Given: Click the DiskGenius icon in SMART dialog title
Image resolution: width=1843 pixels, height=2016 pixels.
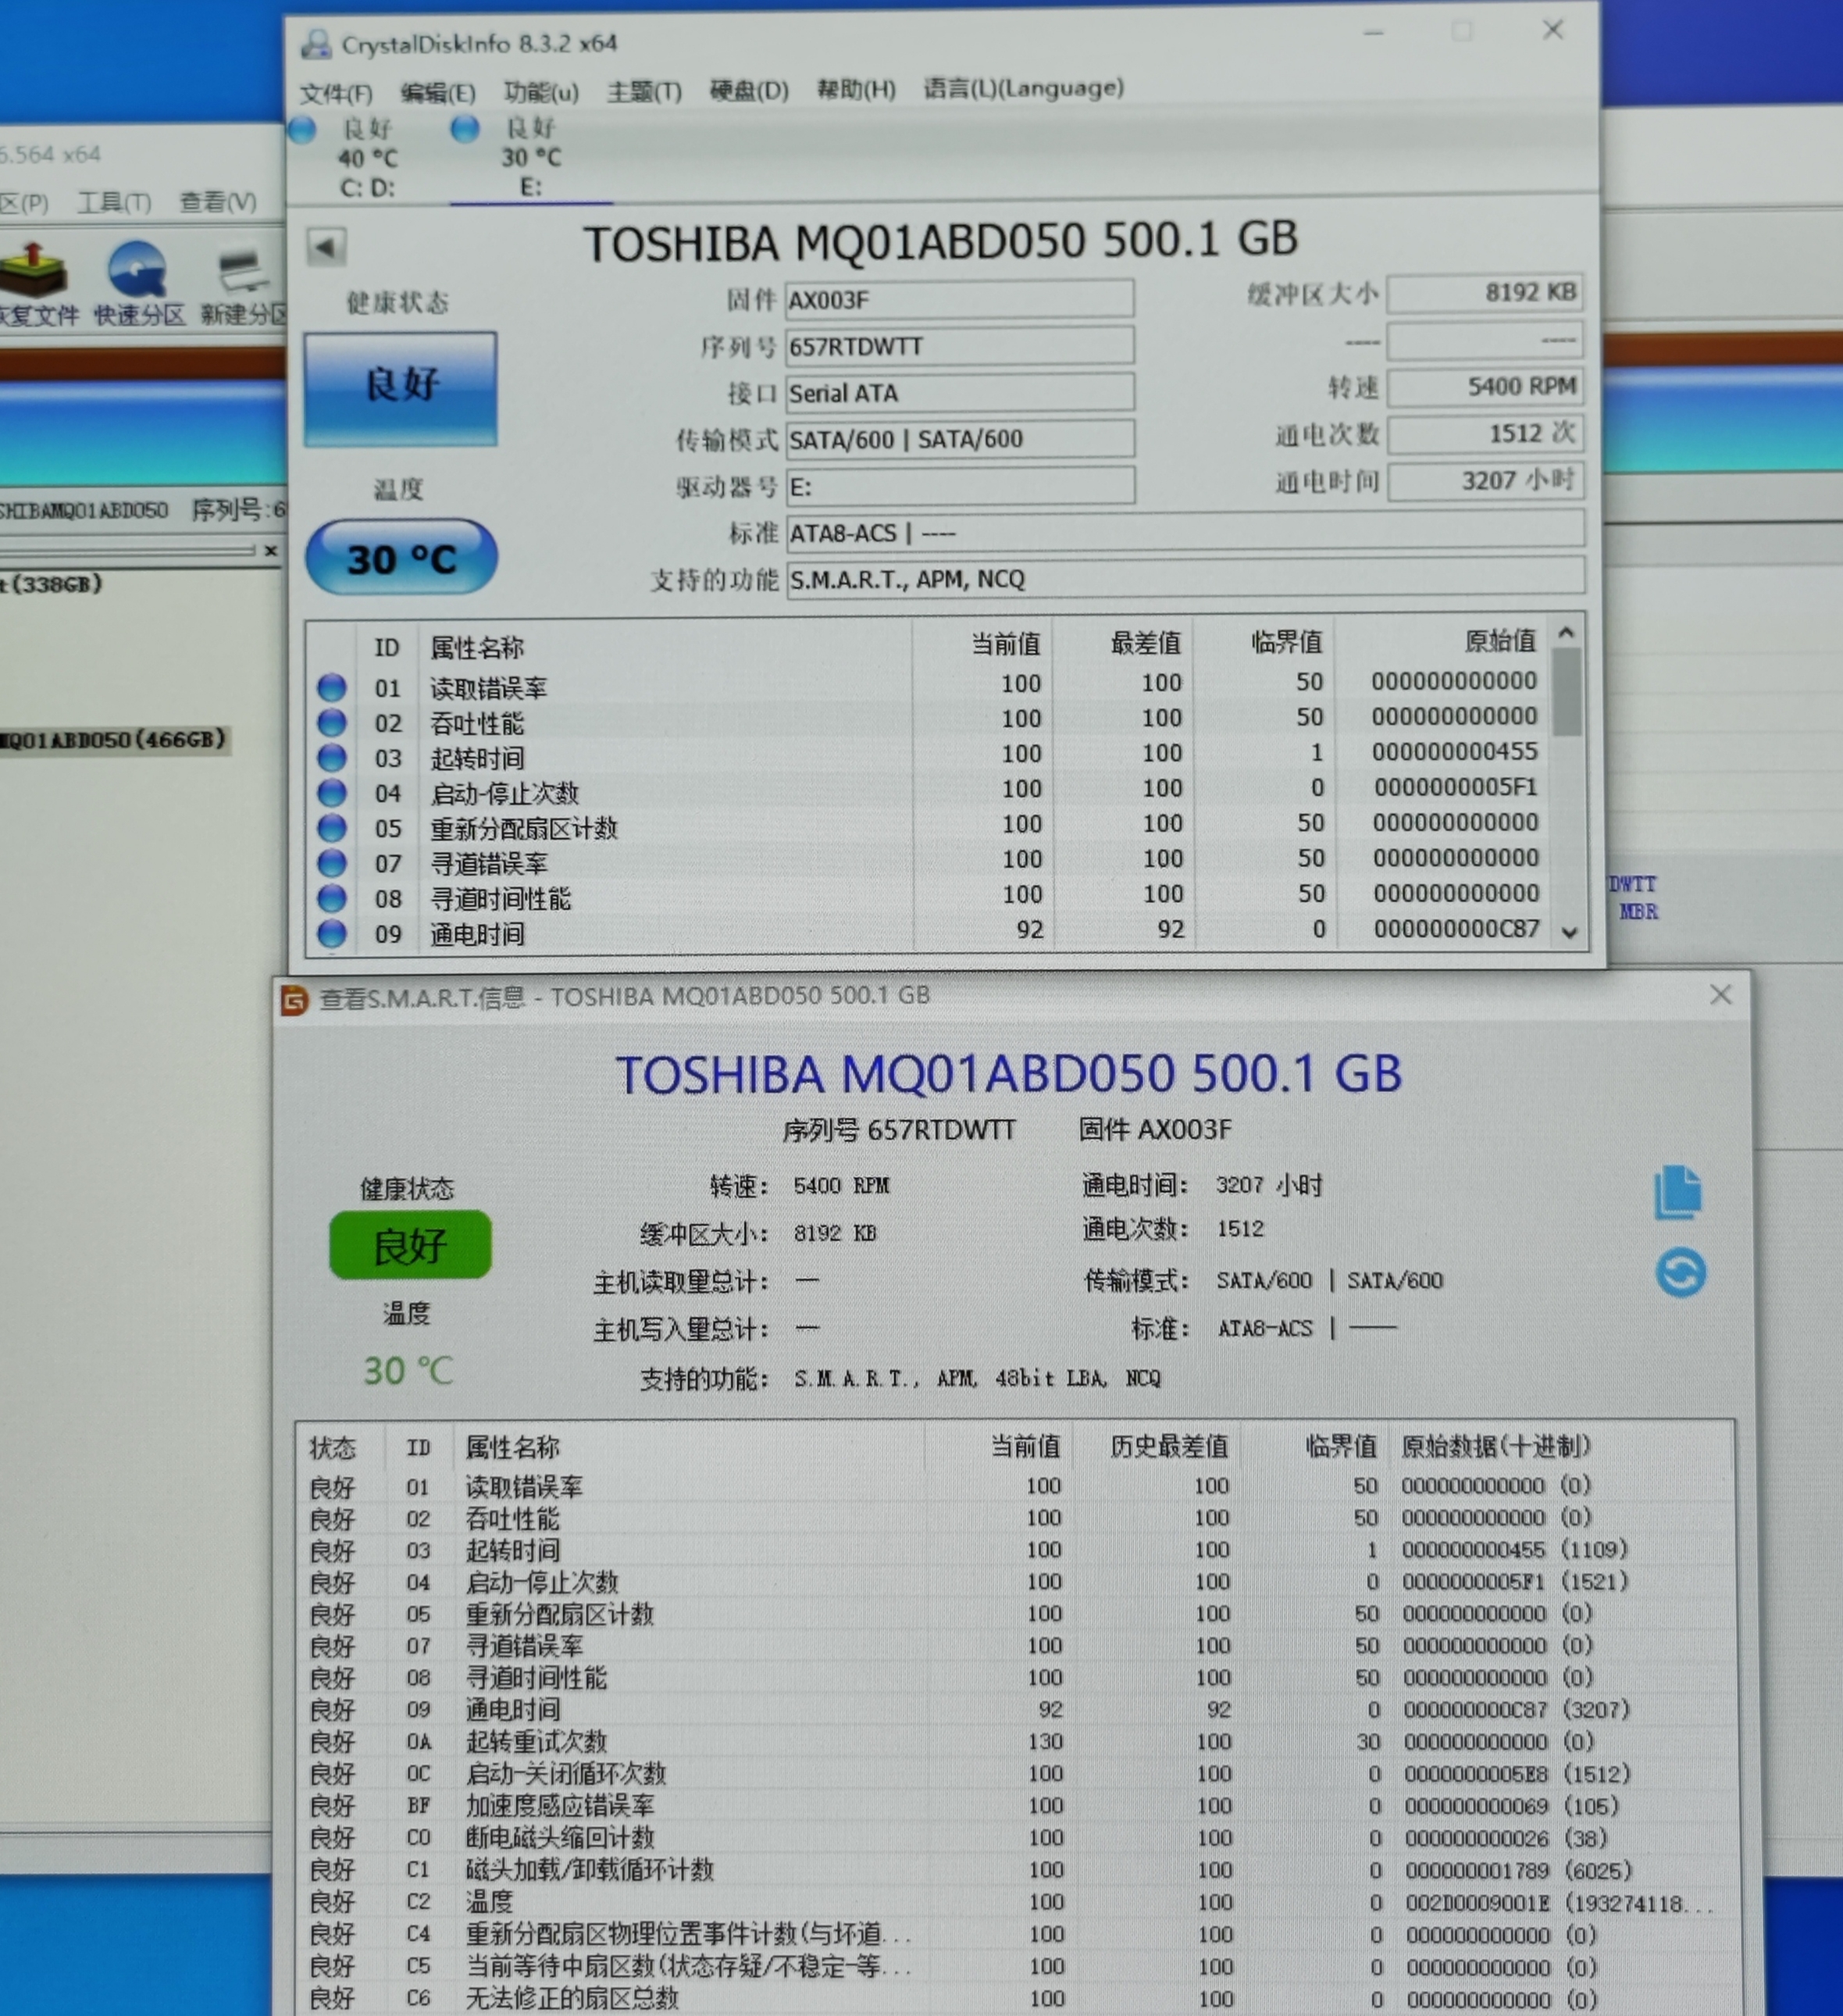Looking at the screenshot, I should pos(295,999).
